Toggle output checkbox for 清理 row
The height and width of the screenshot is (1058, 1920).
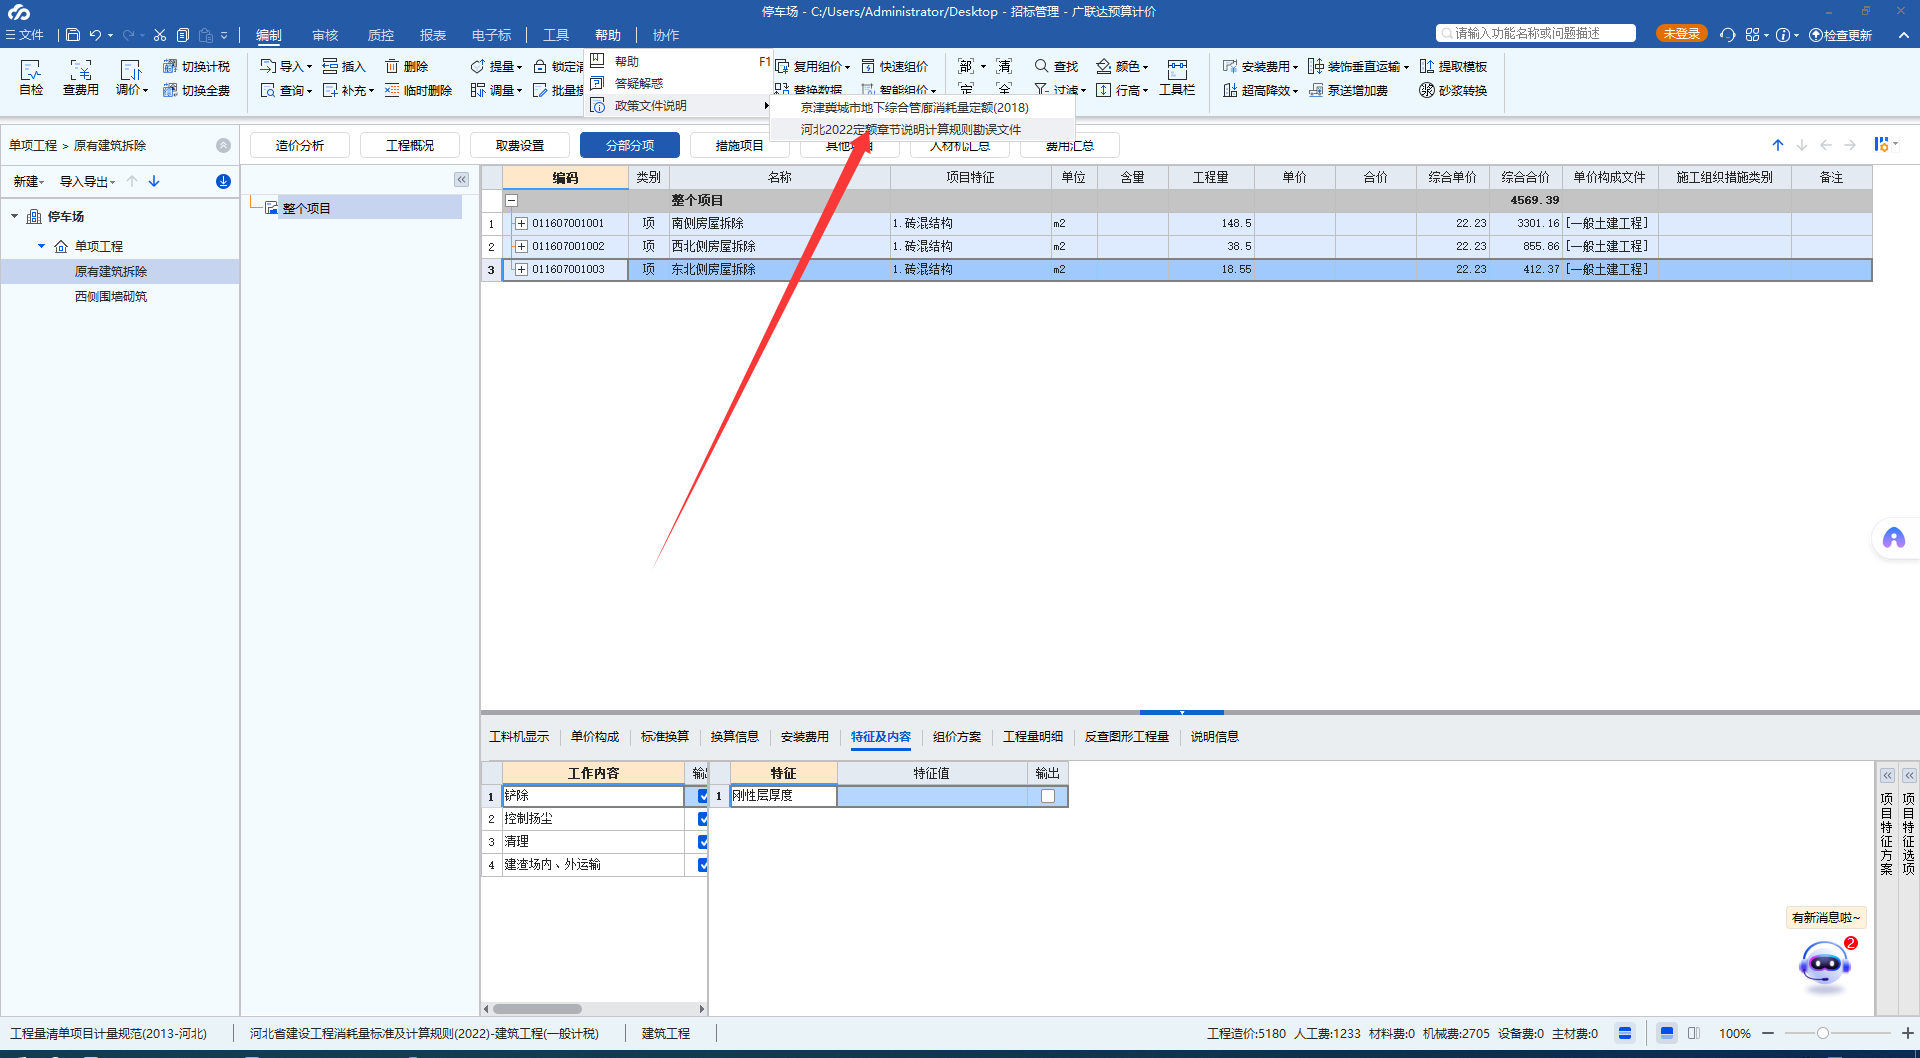tap(702, 842)
